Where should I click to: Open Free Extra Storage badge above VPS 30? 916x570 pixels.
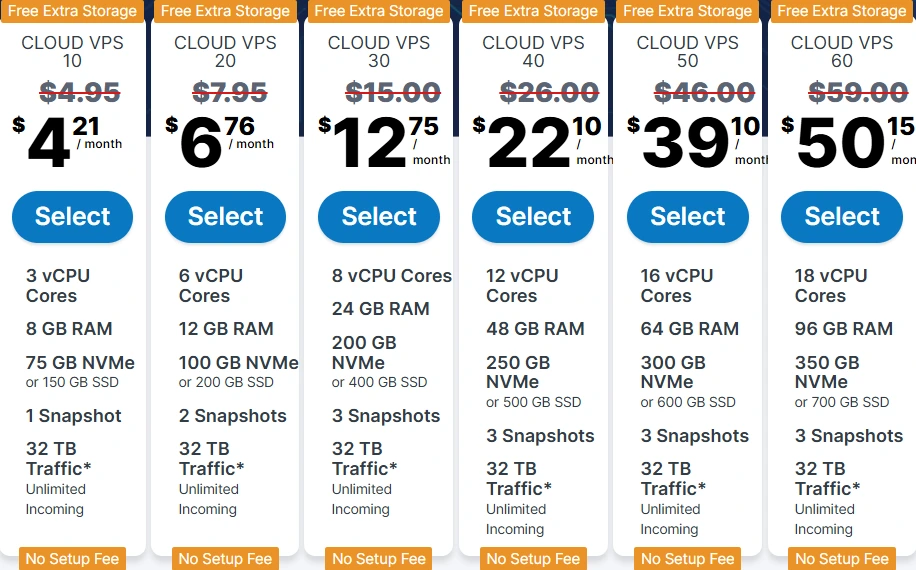(379, 11)
